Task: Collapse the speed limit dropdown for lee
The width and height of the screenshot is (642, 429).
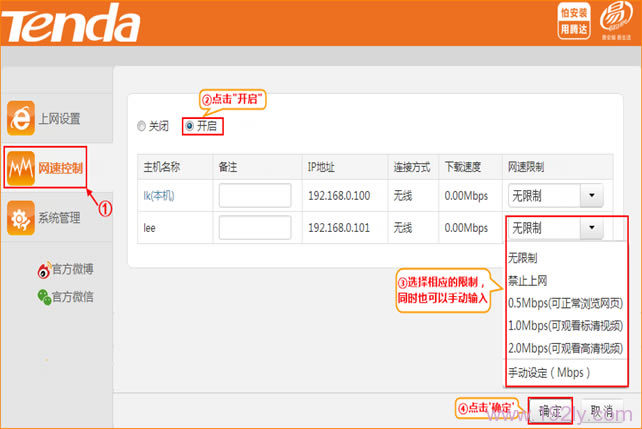Action: (592, 229)
